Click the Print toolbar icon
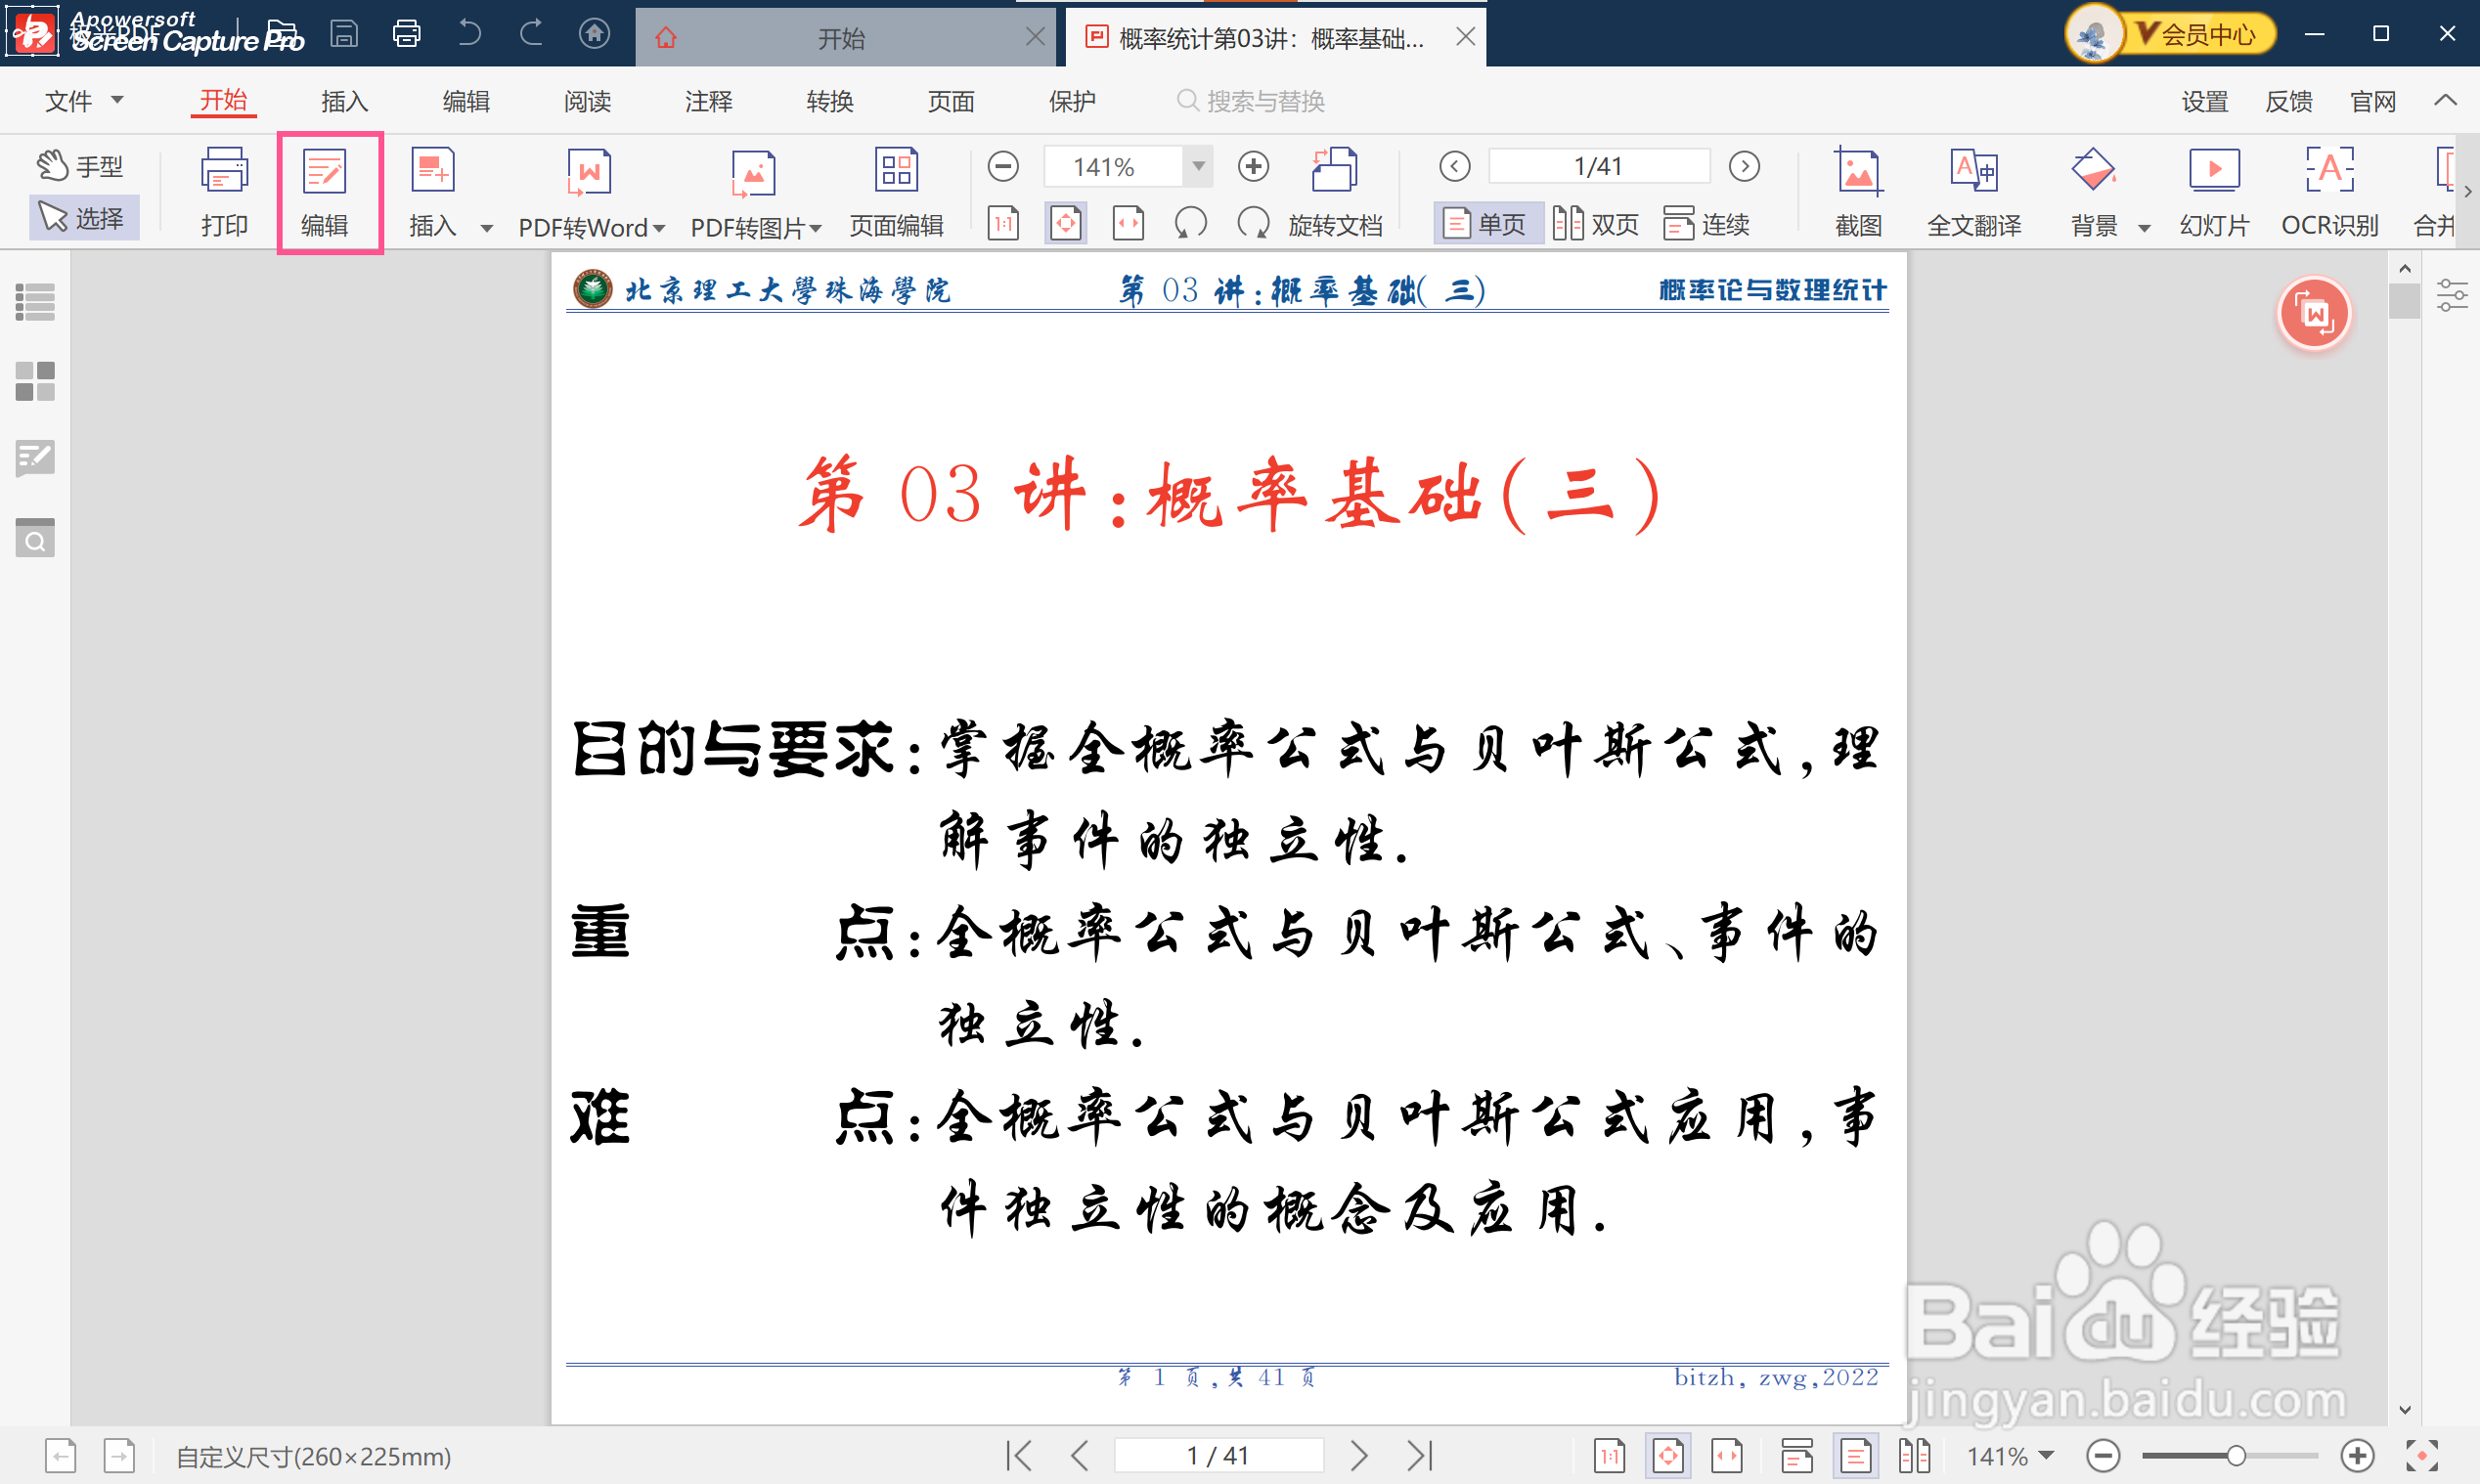The image size is (2480, 1484). tap(223, 190)
